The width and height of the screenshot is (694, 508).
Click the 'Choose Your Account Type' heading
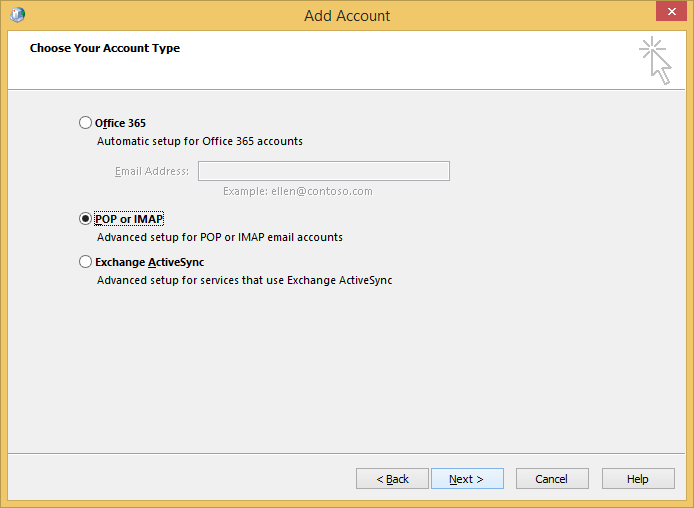(105, 48)
